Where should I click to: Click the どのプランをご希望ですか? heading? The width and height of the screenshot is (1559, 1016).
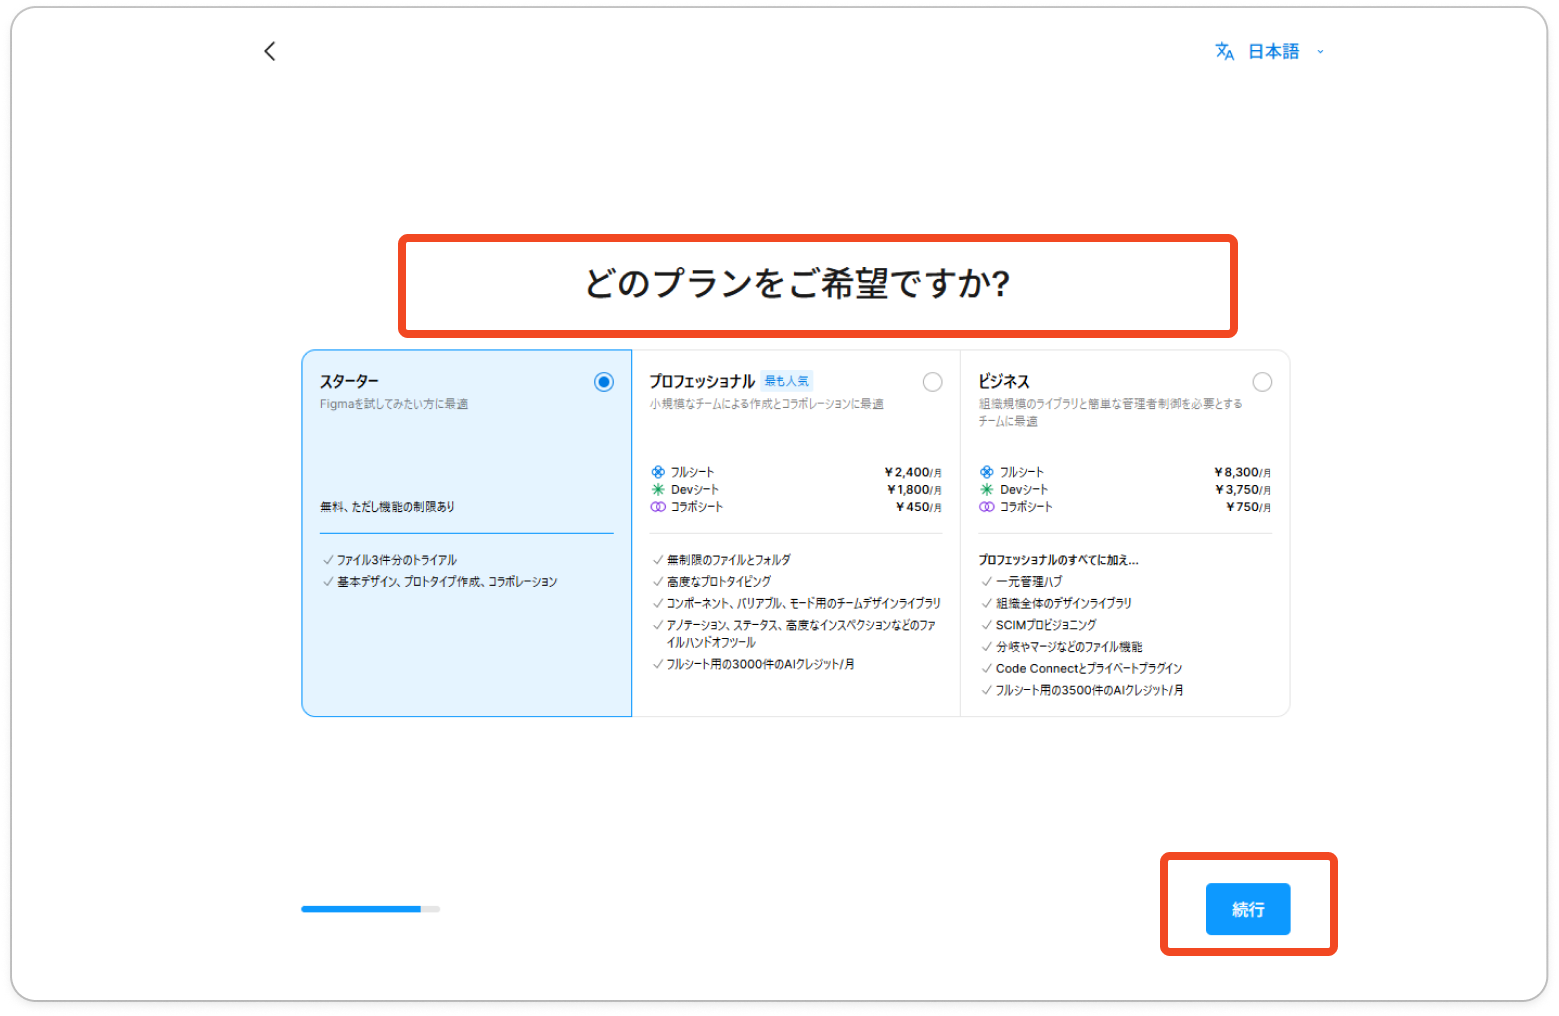coord(797,284)
